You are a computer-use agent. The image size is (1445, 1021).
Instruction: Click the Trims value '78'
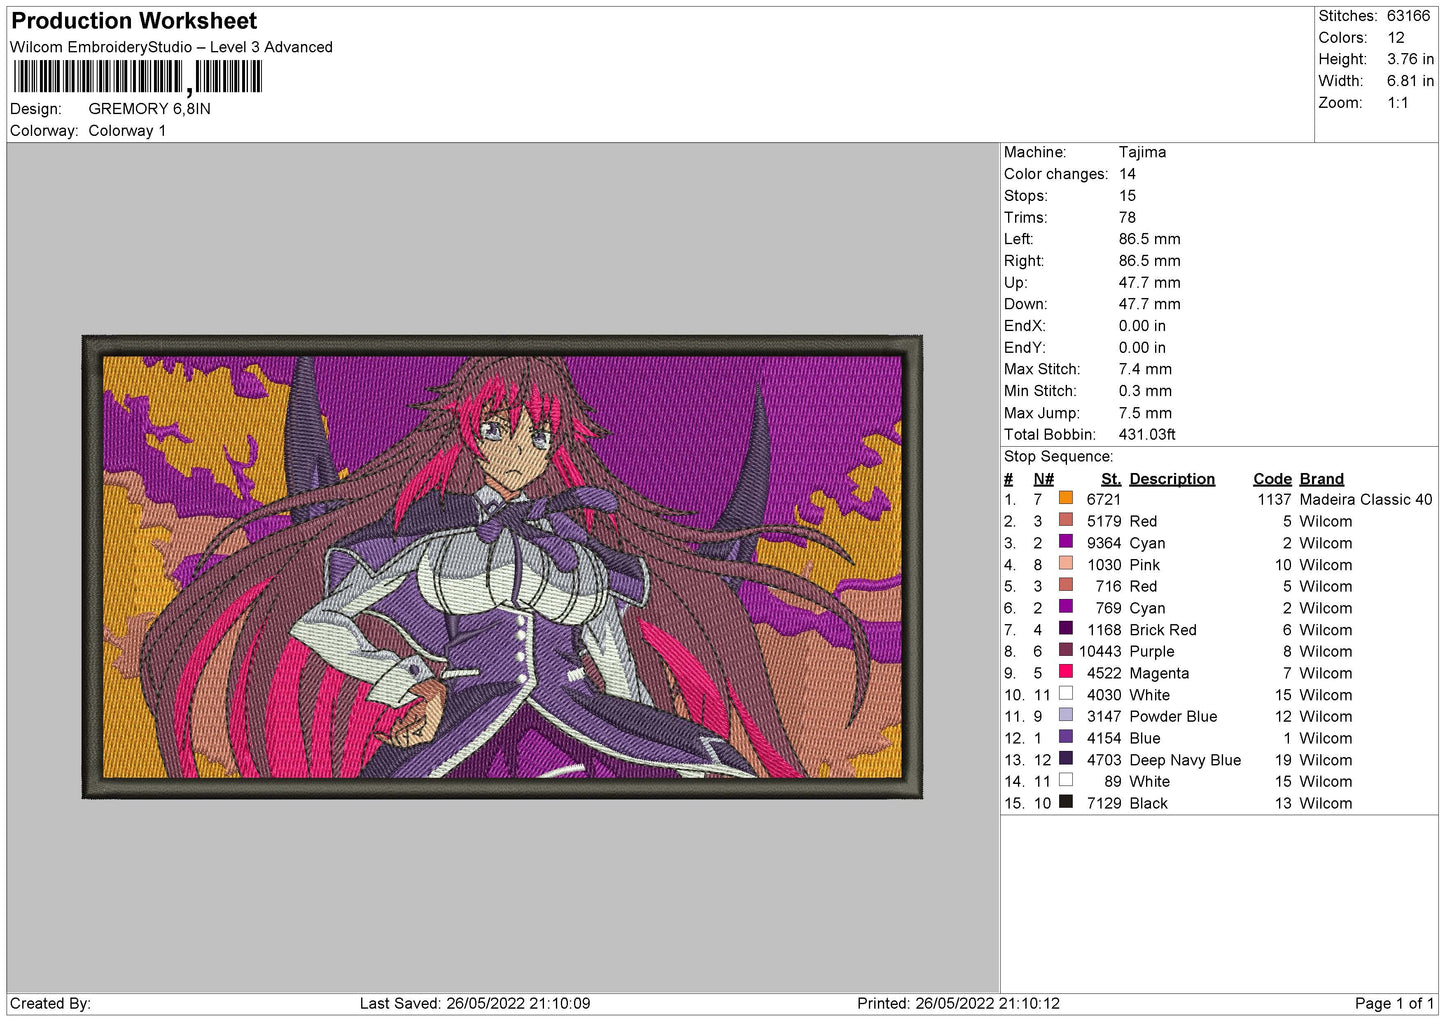1127,218
